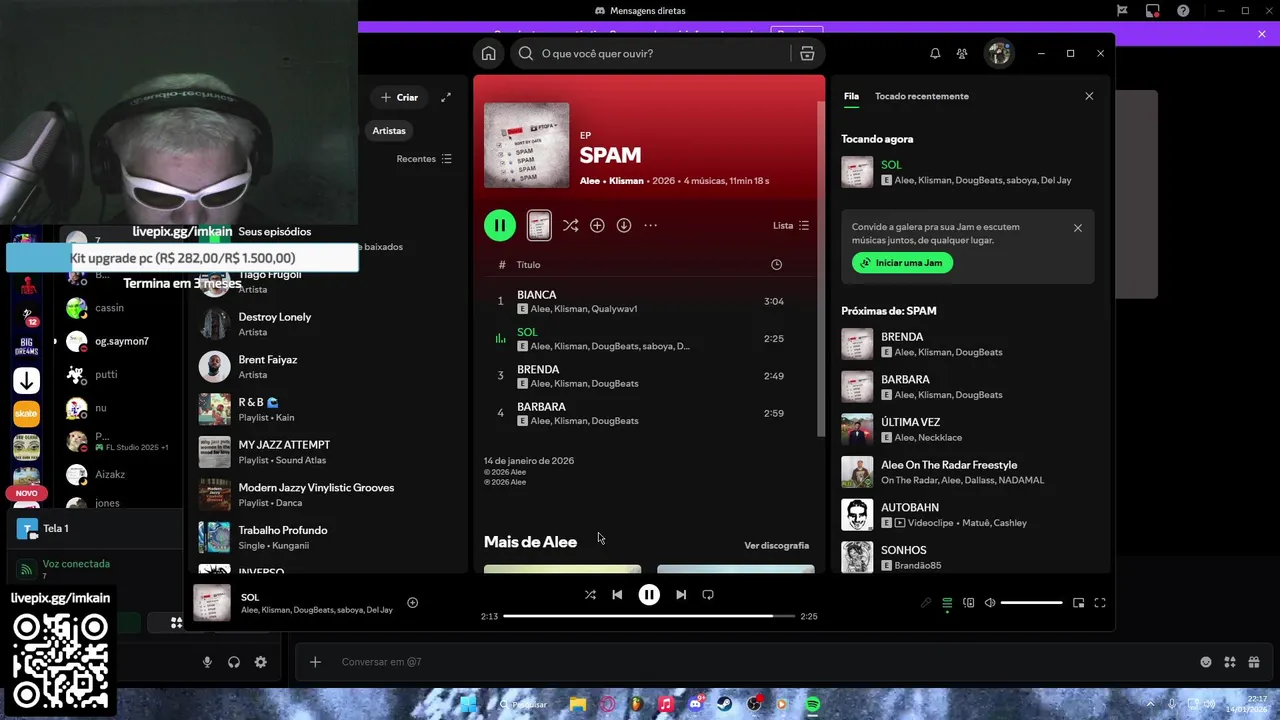This screenshot has height=720, width=1280.
Task: Seek within the song progress bar
Action: pyautogui.click(x=649, y=616)
